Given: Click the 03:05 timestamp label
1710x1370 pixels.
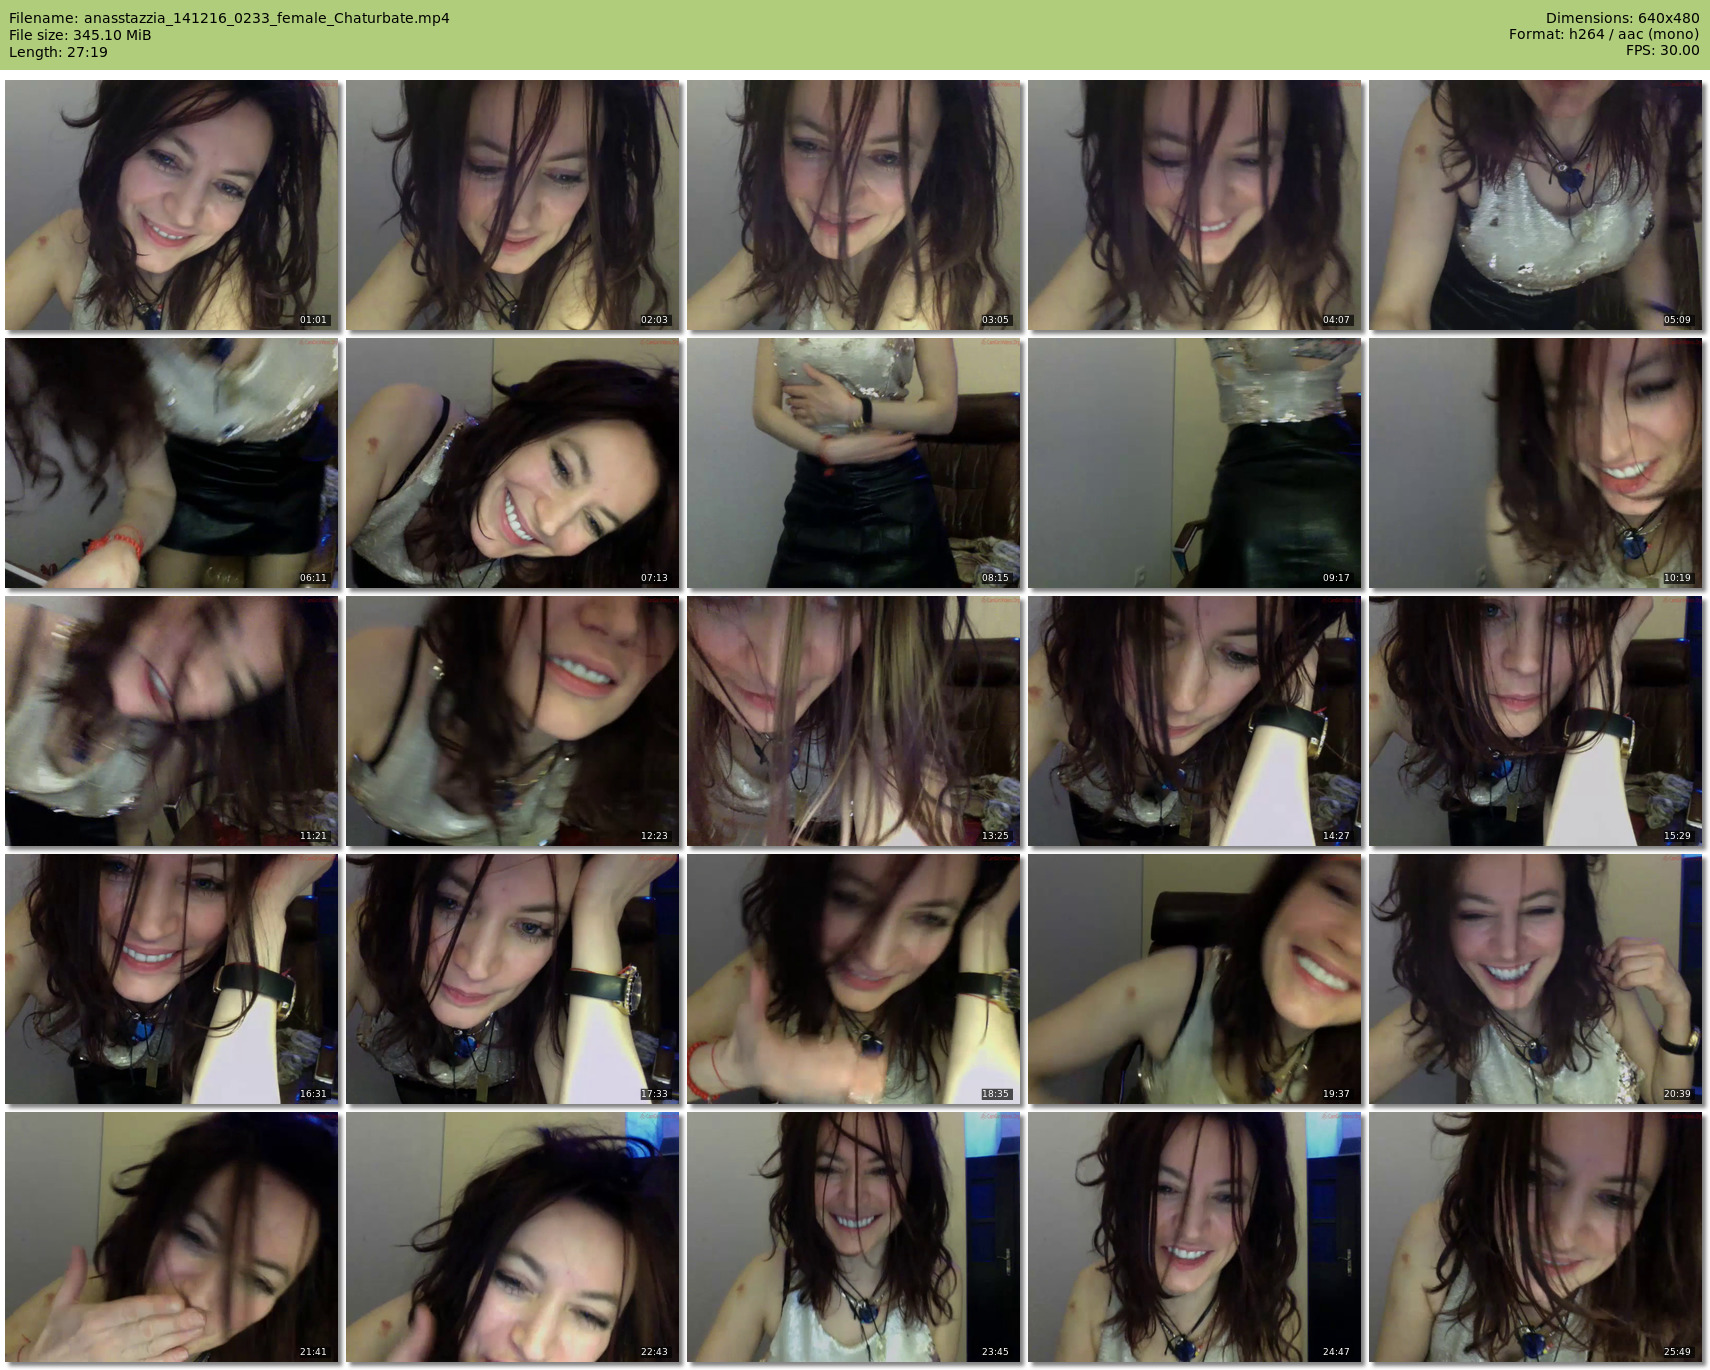Looking at the screenshot, I should [x=995, y=320].
